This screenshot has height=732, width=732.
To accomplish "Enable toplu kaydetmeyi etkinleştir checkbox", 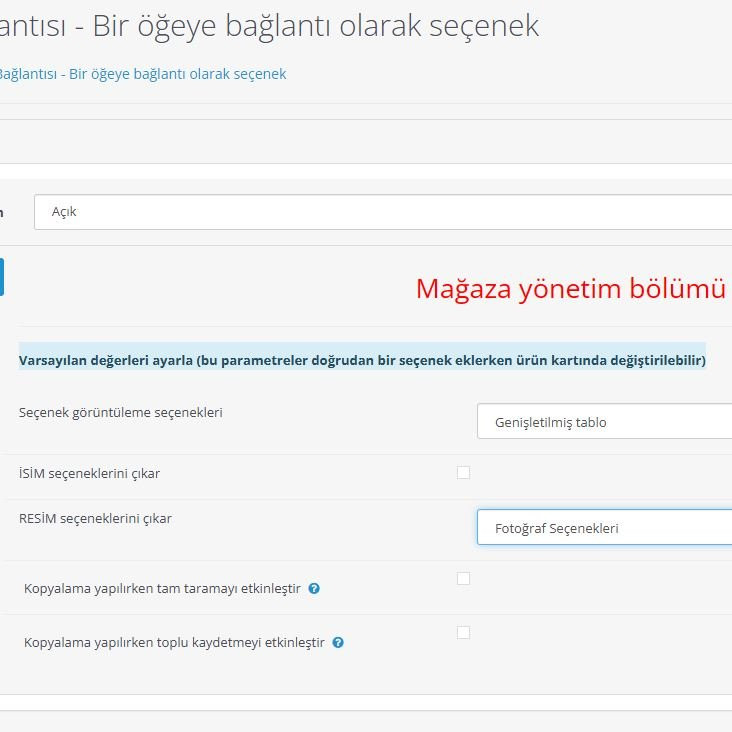I will pos(464,633).
